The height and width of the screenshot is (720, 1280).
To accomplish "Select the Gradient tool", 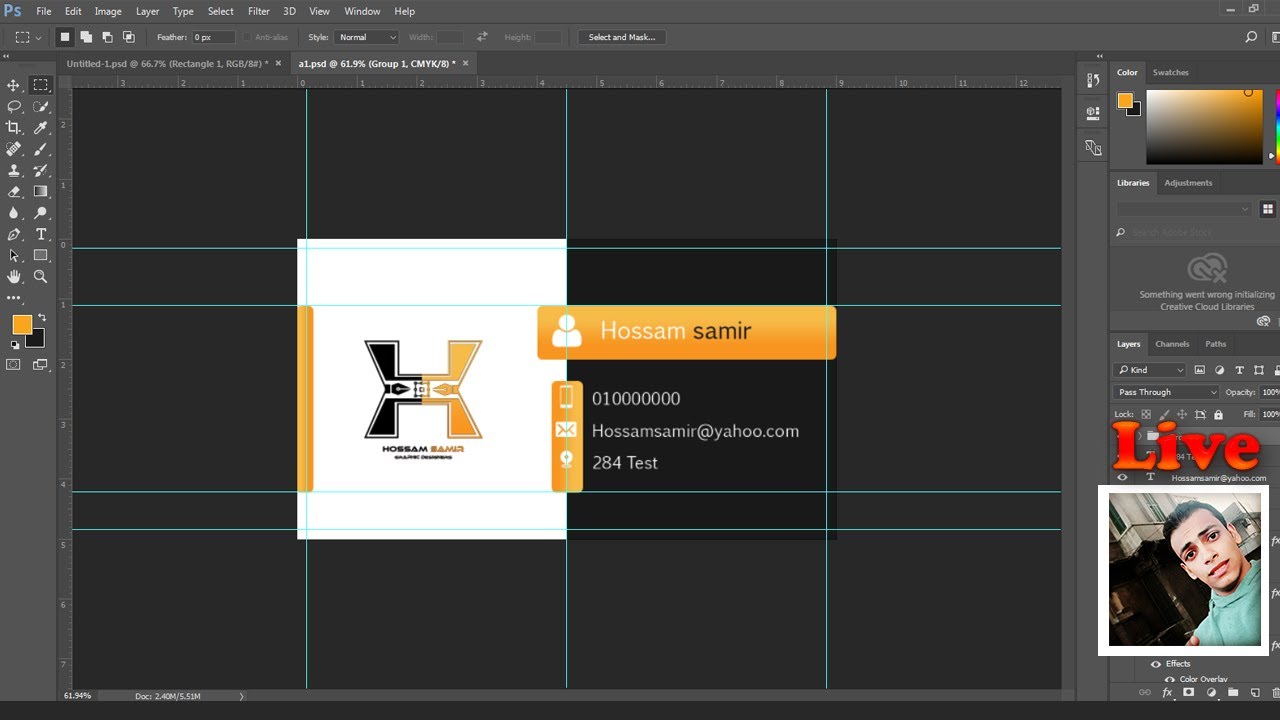I will (41, 191).
